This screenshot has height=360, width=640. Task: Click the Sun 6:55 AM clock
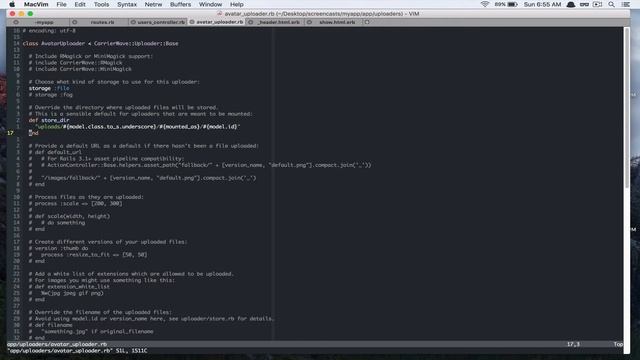542,4
